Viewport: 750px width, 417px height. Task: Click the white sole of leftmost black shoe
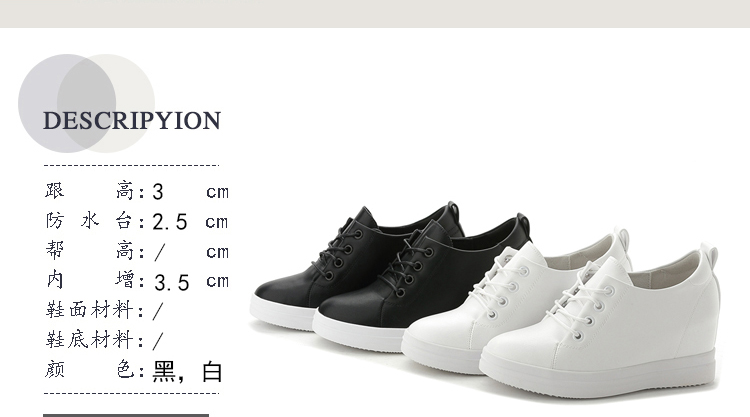(x=281, y=312)
